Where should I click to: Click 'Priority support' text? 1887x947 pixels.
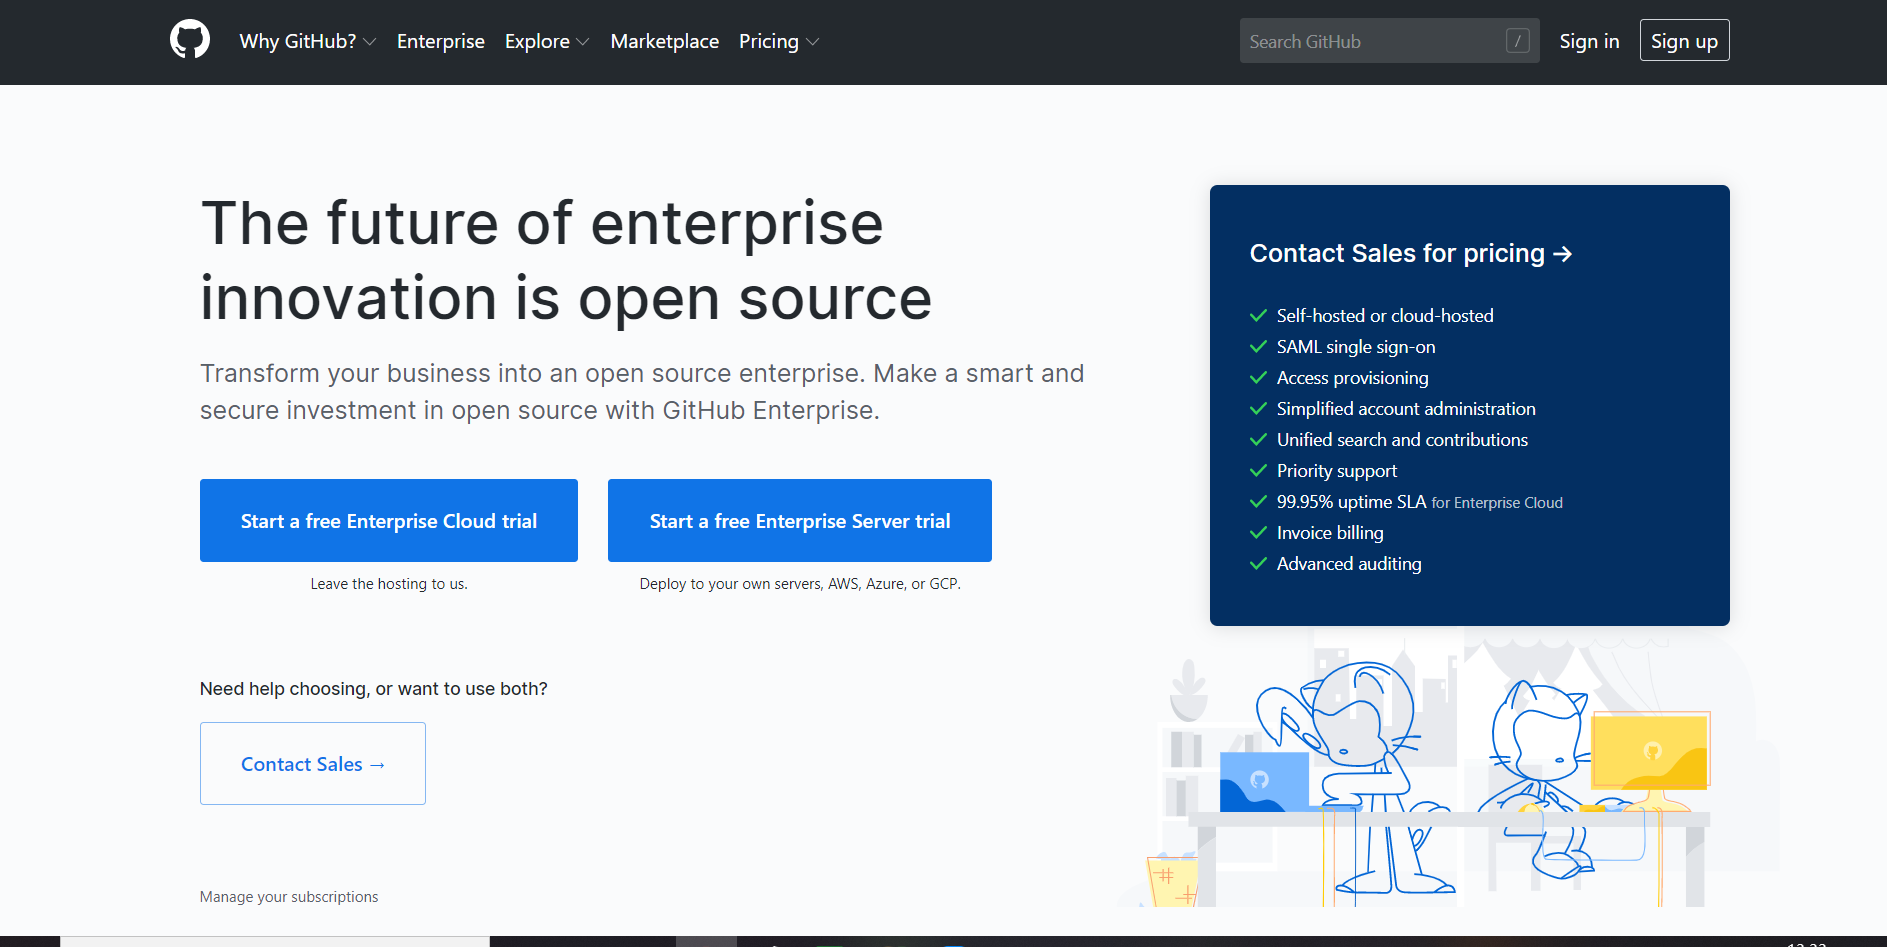pyautogui.click(x=1337, y=471)
